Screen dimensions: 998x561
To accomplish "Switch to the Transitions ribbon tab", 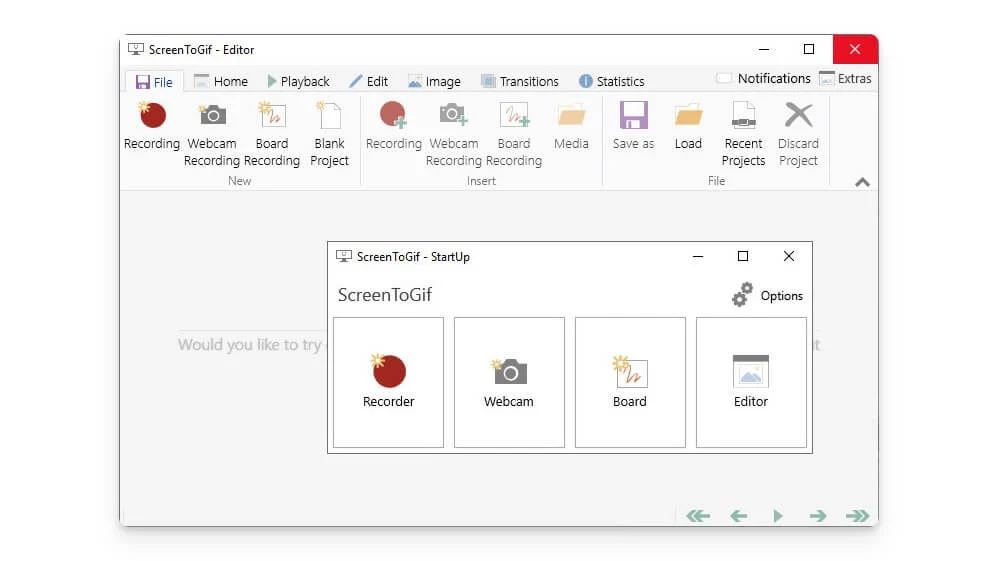I will (520, 82).
